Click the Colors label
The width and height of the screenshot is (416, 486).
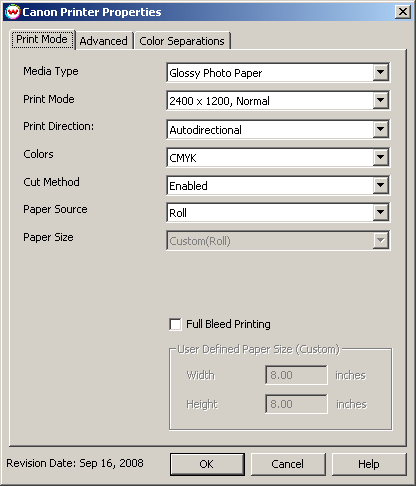[38, 154]
